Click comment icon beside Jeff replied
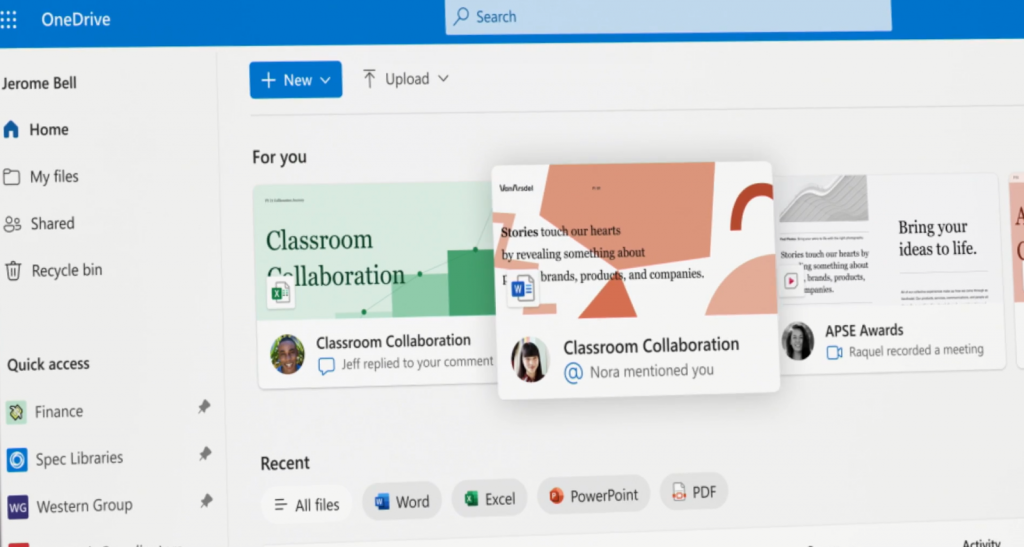The image size is (1024, 547). pos(326,366)
